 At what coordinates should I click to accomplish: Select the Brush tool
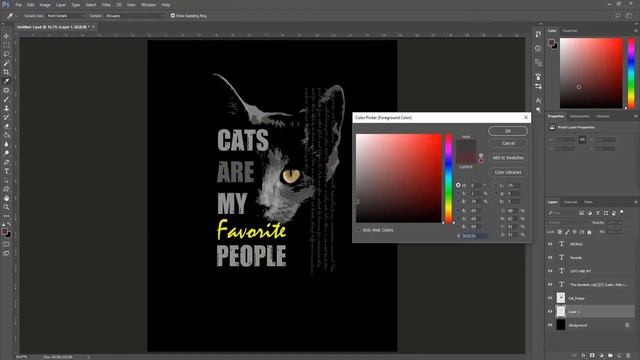[6, 99]
